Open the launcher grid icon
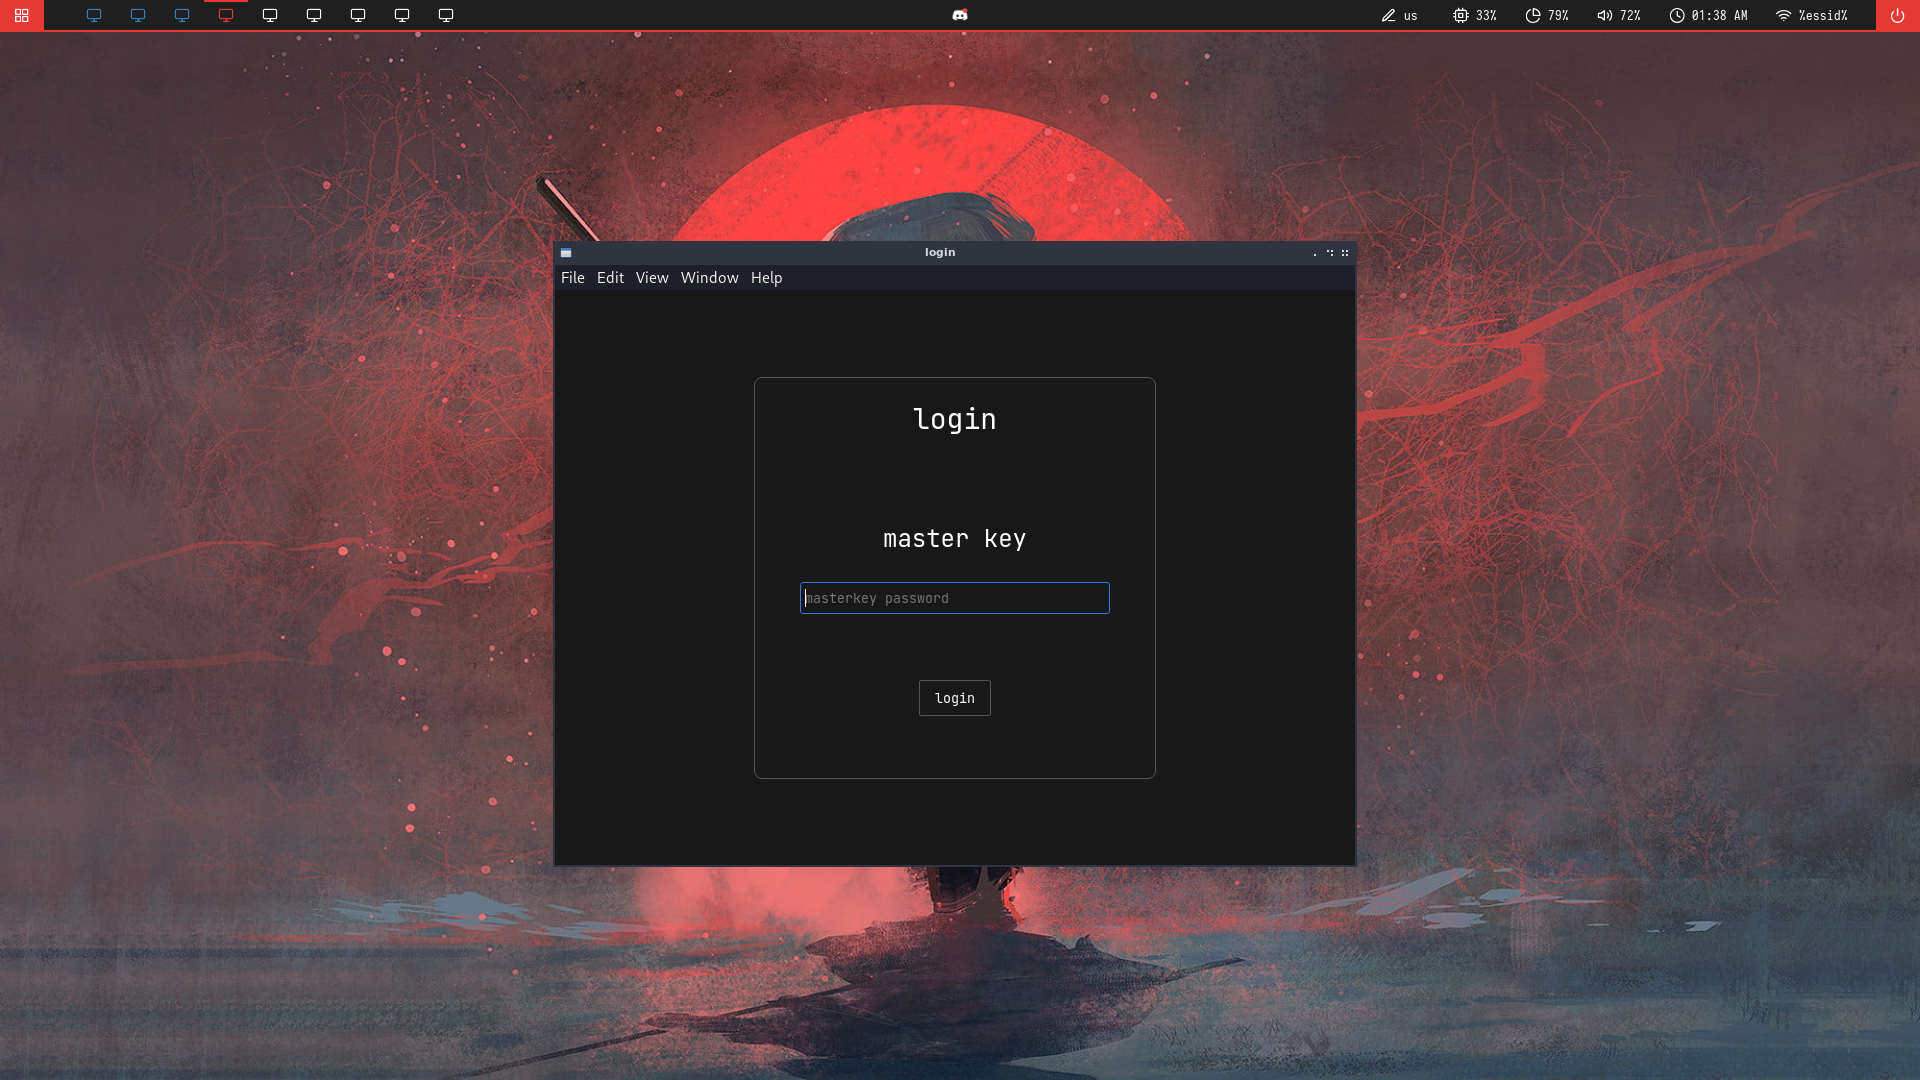The height and width of the screenshot is (1080, 1920). point(21,15)
